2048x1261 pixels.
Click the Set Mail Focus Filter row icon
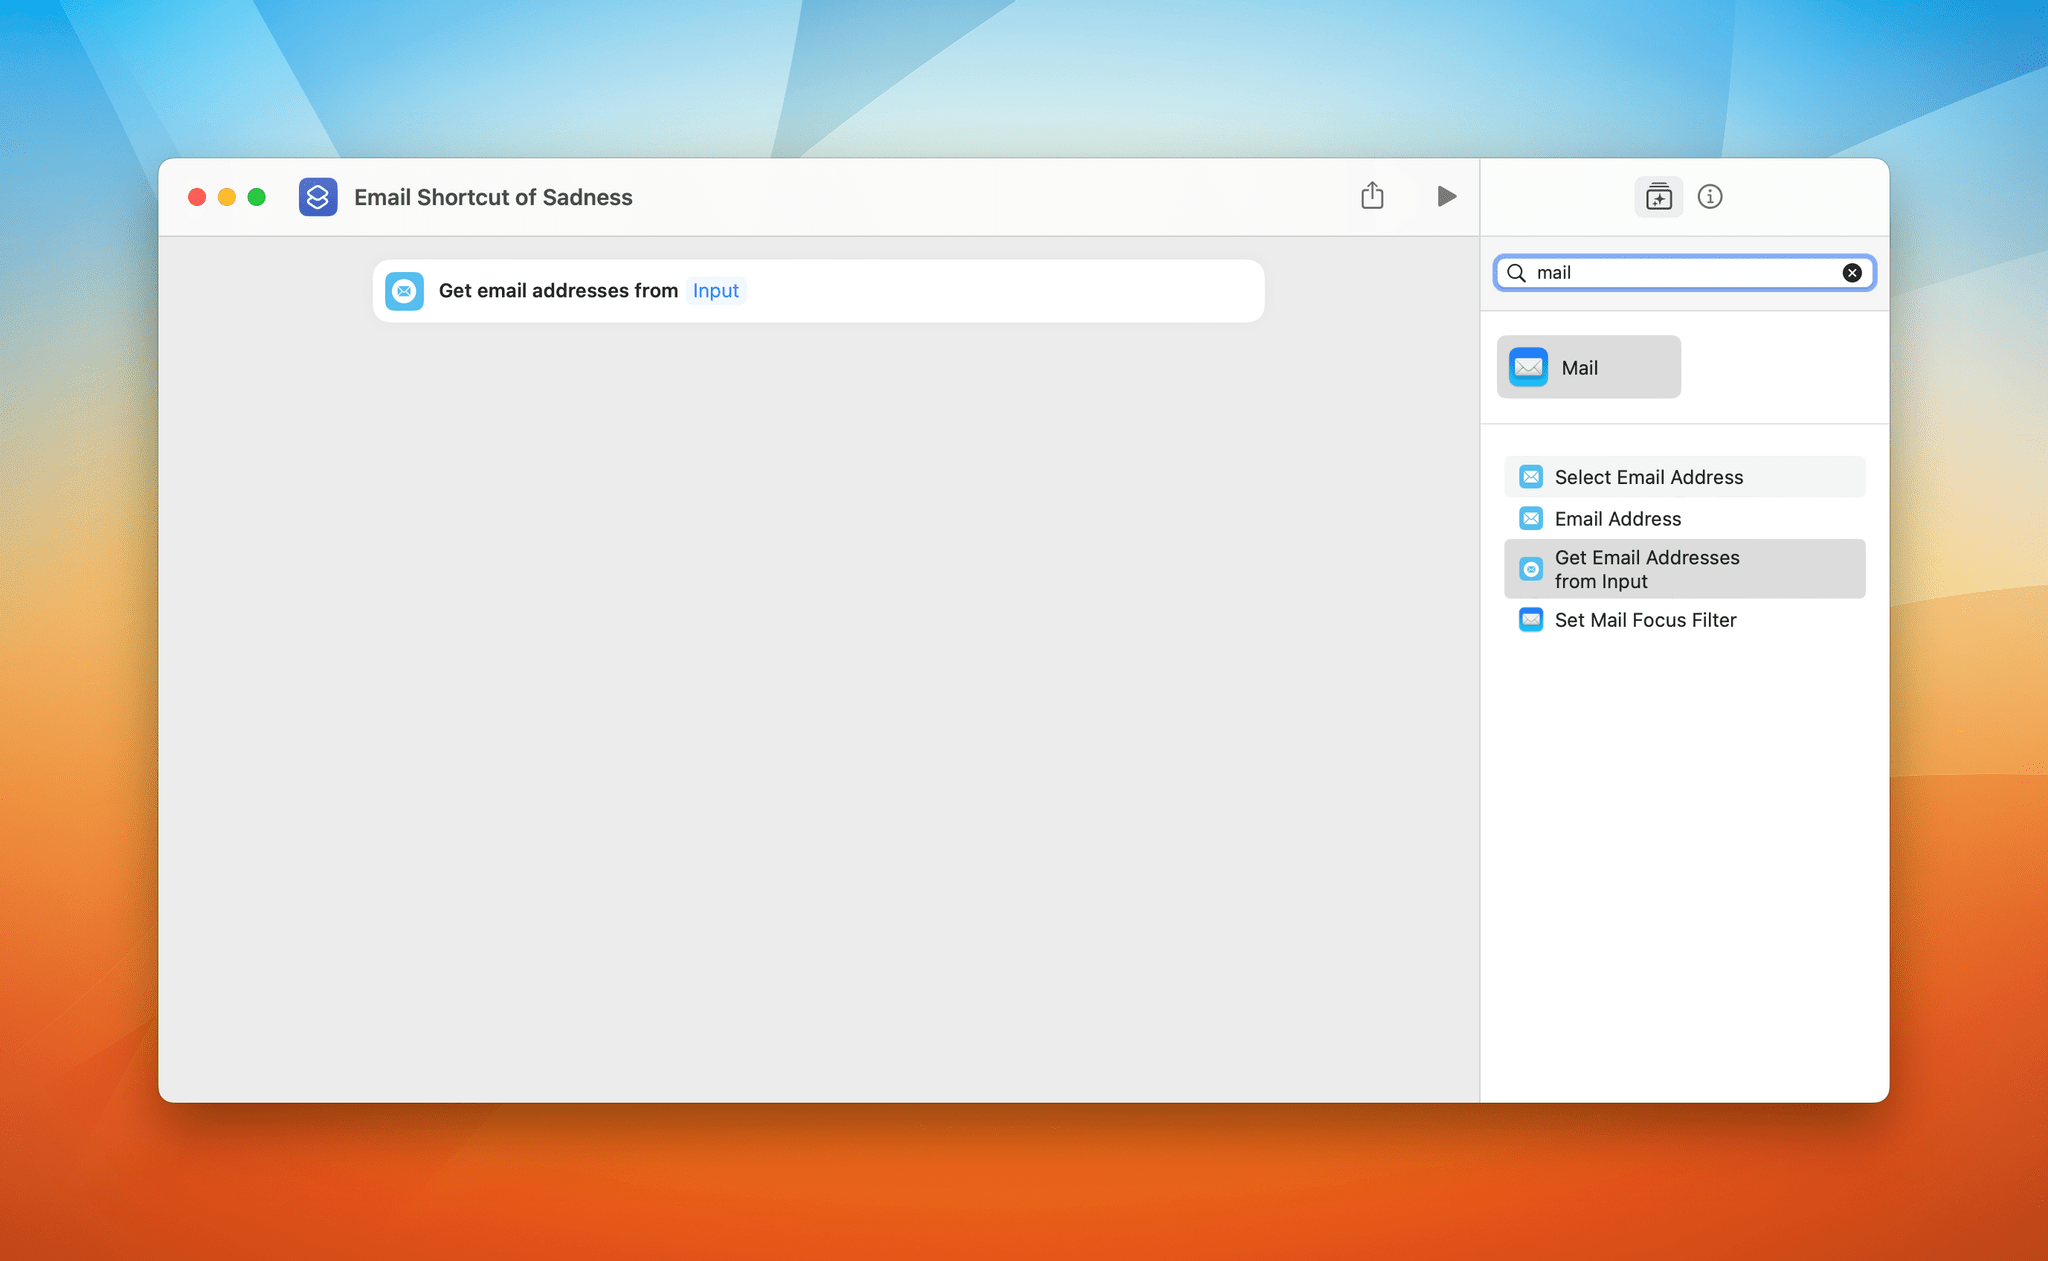pos(1531,620)
